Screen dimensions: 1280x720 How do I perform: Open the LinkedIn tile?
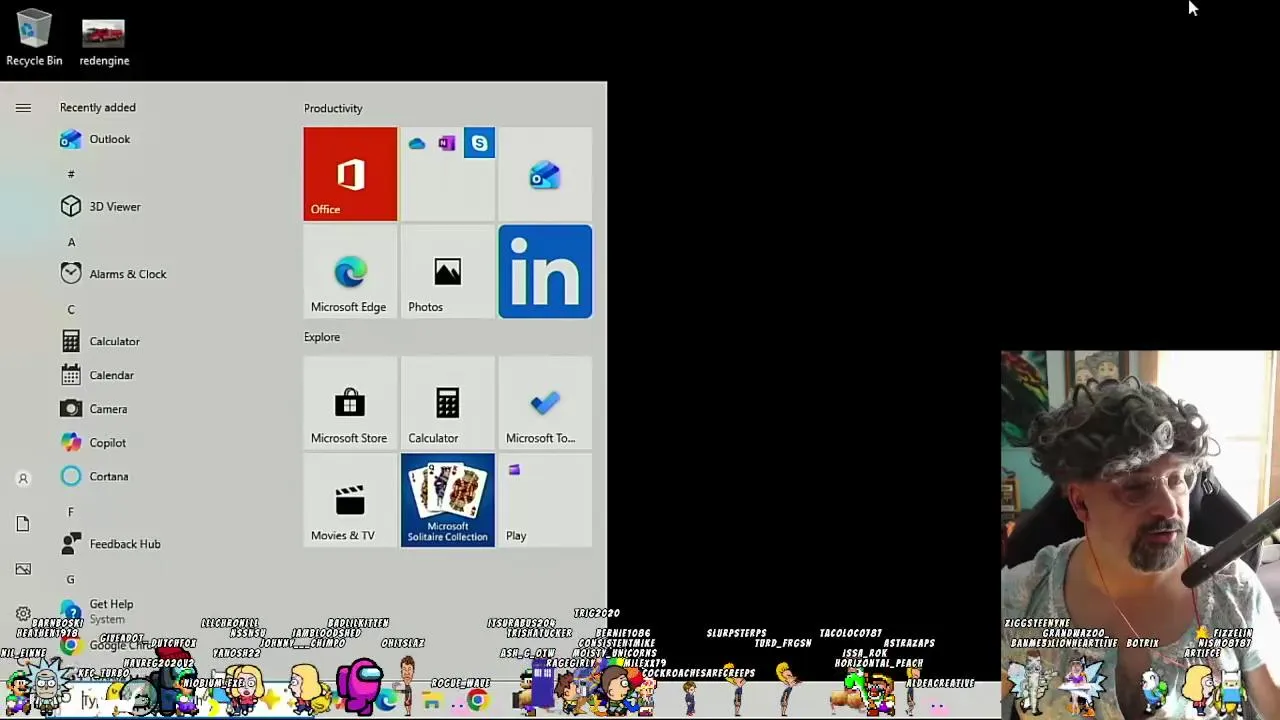point(545,272)
